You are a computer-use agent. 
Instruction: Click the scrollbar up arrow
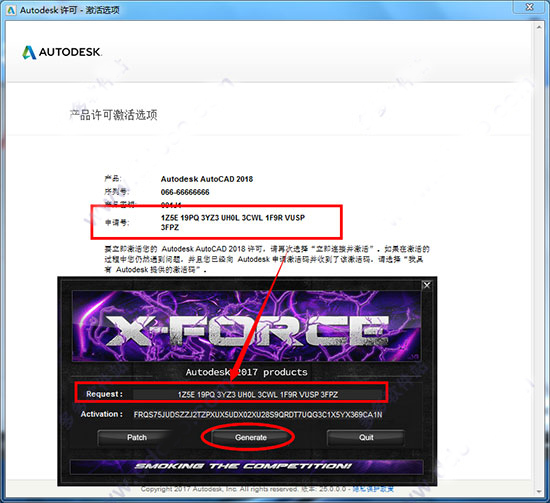tap(539, 27)
